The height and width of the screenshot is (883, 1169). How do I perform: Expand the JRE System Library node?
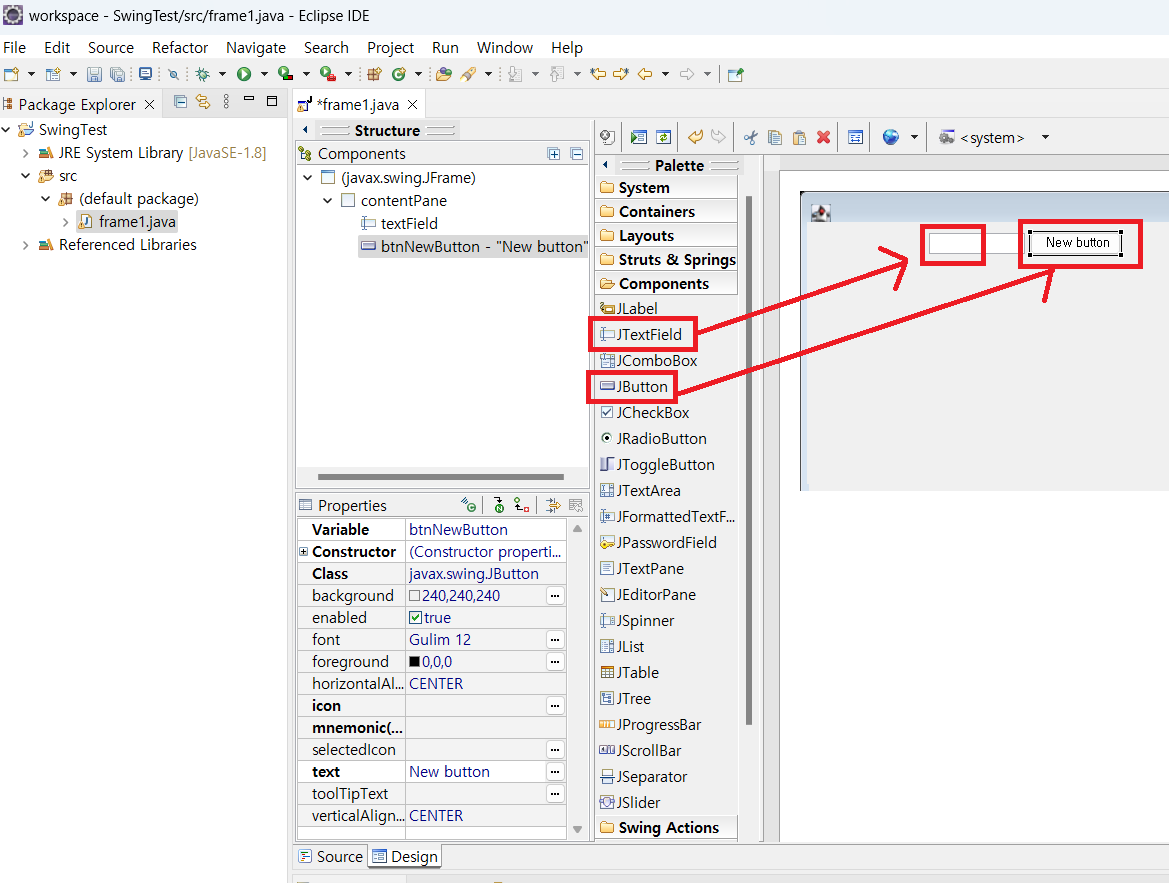click(25, 153)
